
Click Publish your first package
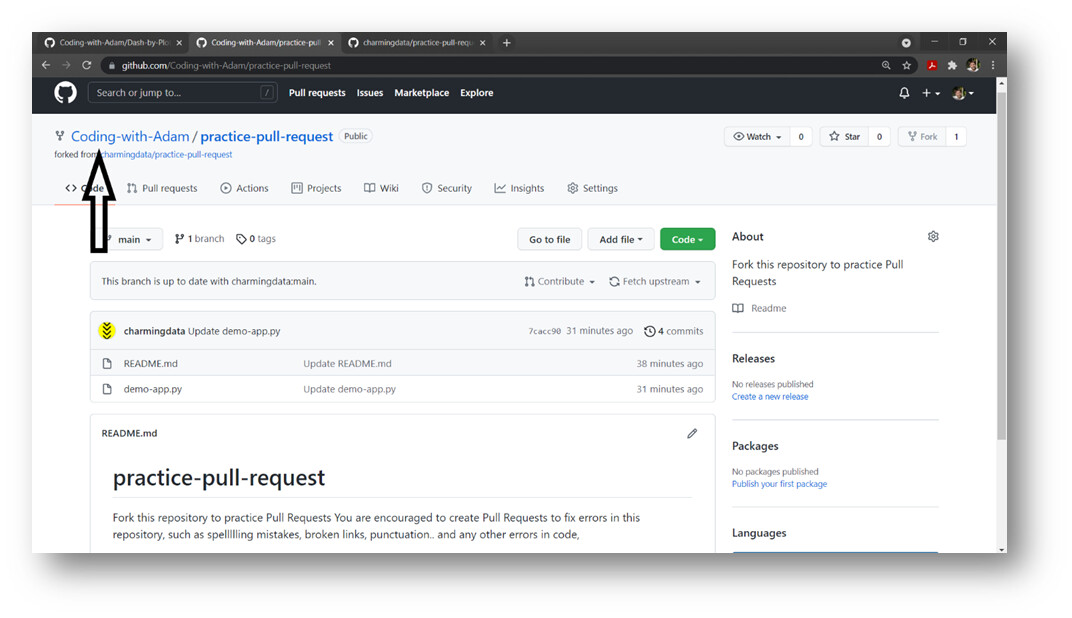pyautogui.click(x=779, y=484)
